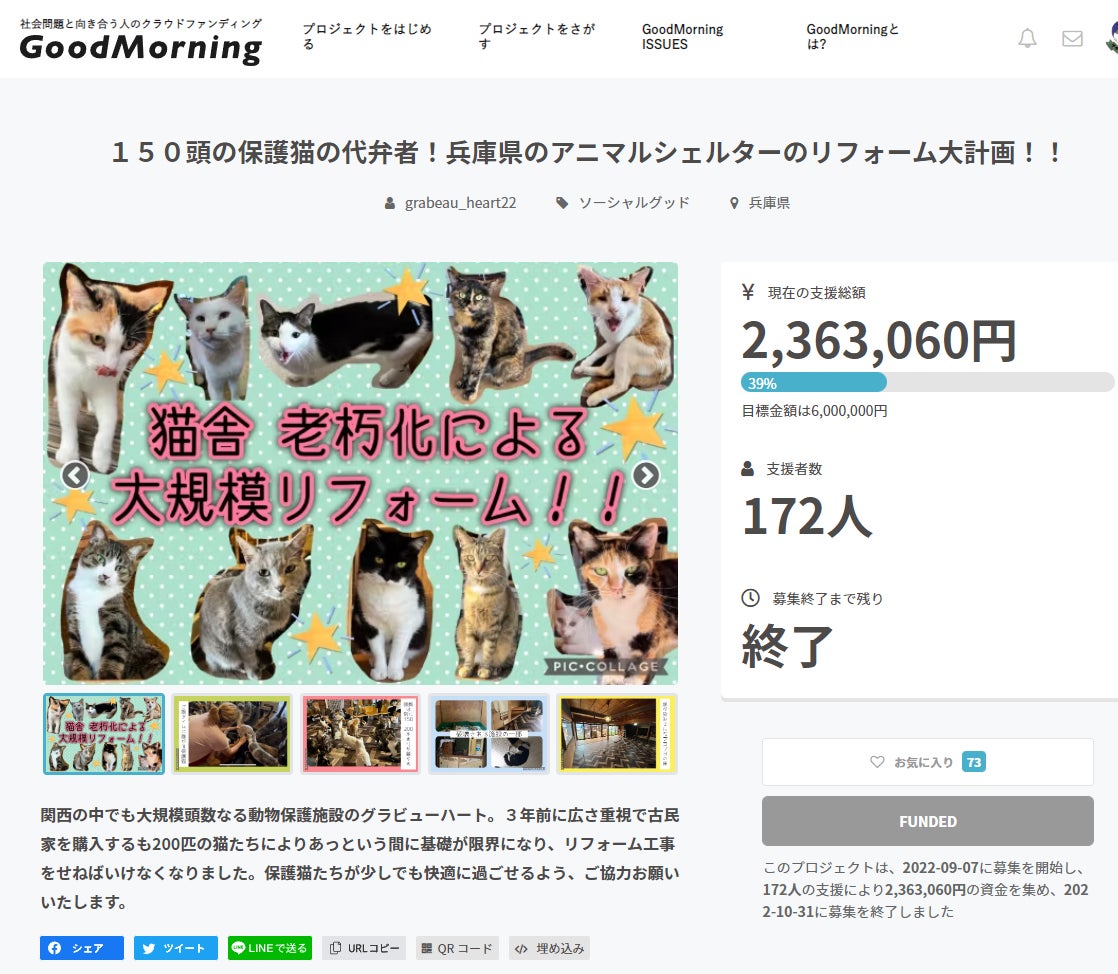Select the last thumbnail of wooden room
Screen dimensions: 1118x974
[x=617, y=734]
